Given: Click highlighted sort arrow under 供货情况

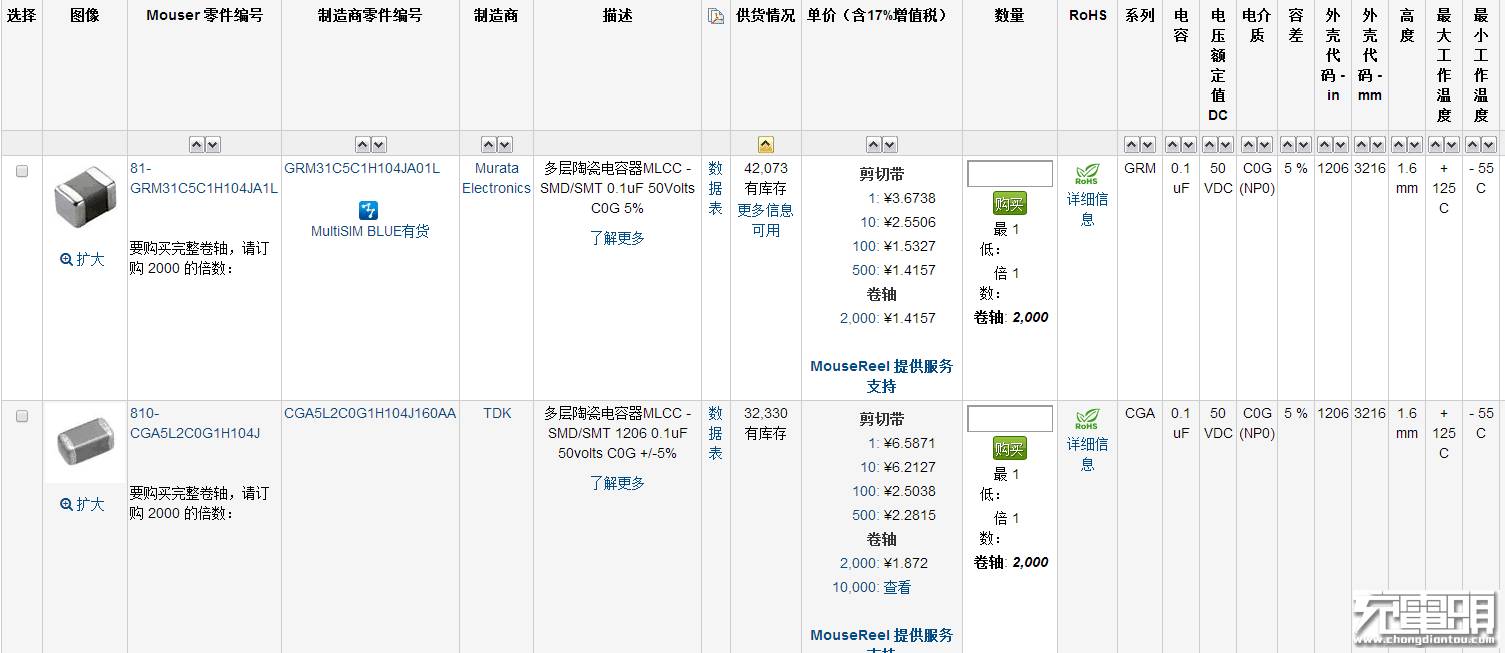Looking at the screenshot, I should 766,145.
